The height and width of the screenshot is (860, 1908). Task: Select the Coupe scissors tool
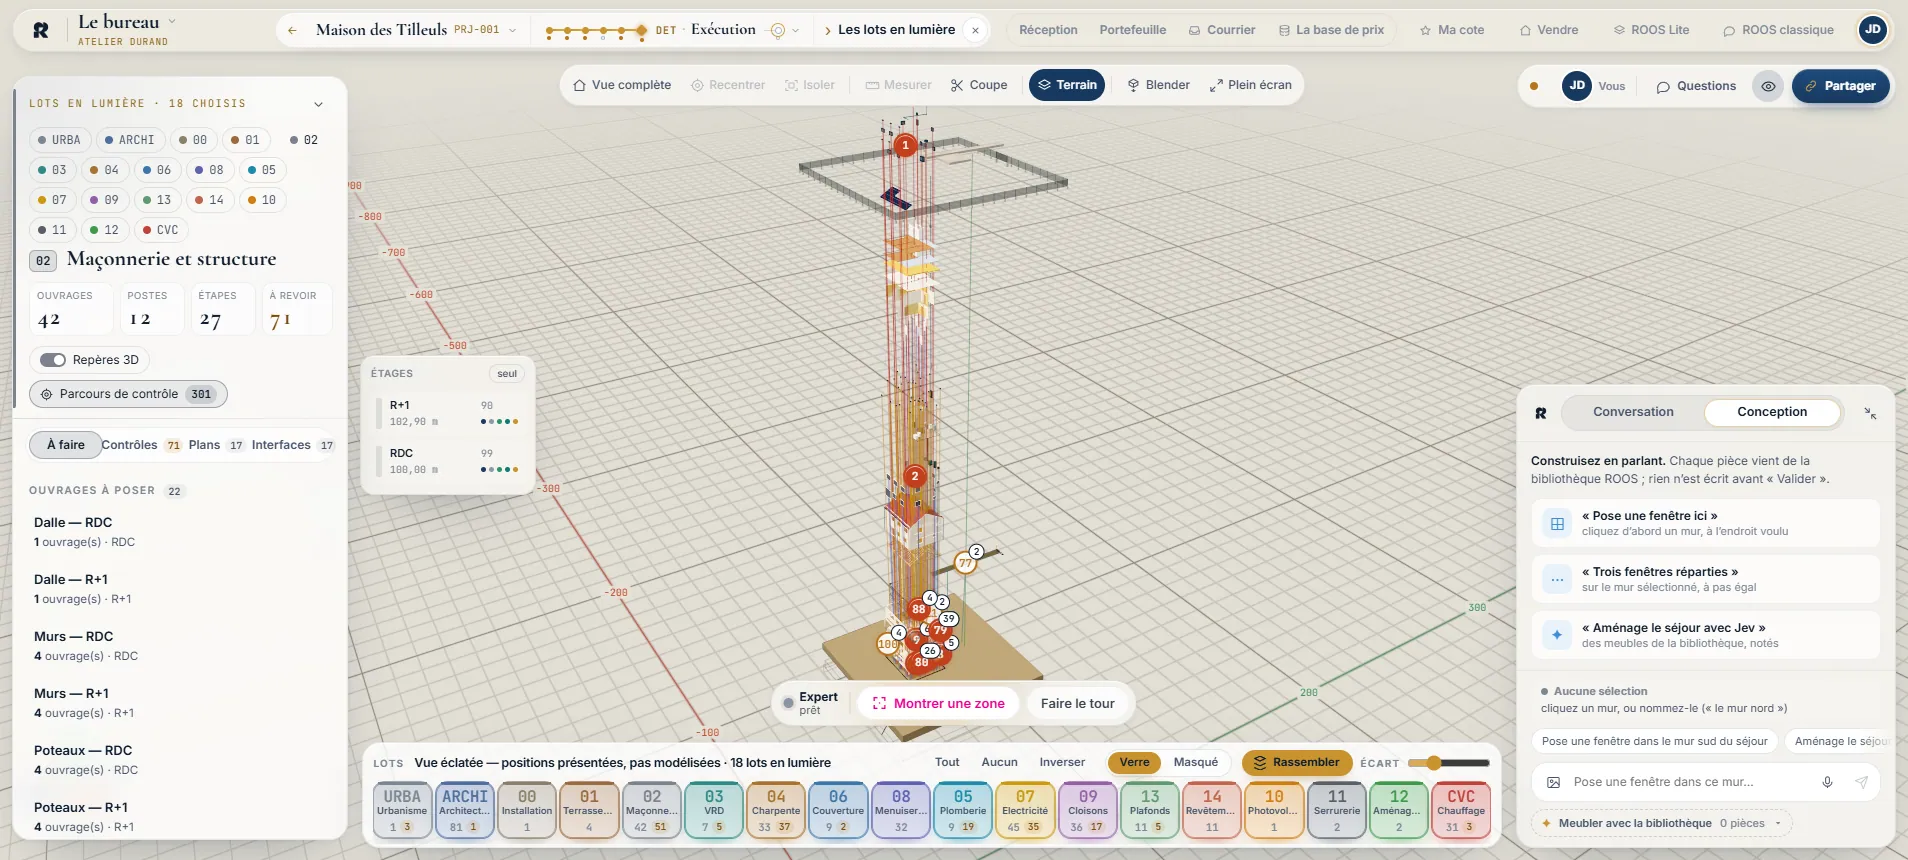979,85
